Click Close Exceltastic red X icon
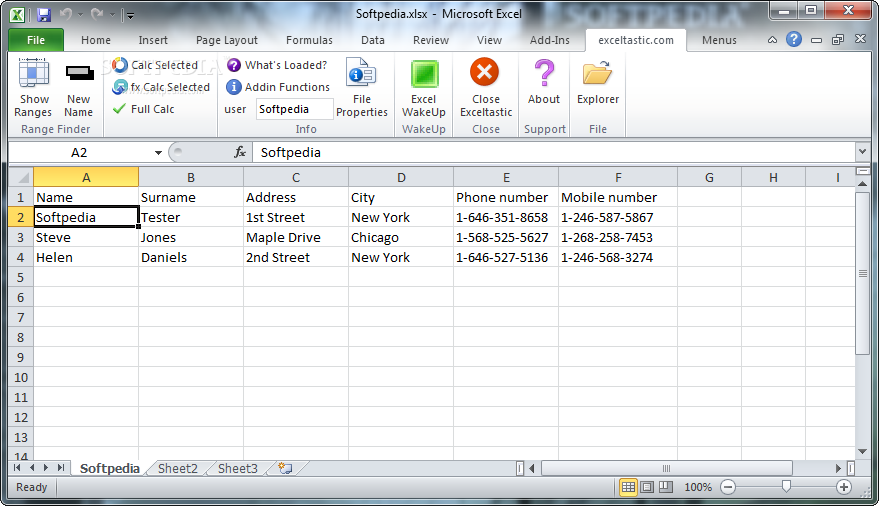 tap(484, 72)
